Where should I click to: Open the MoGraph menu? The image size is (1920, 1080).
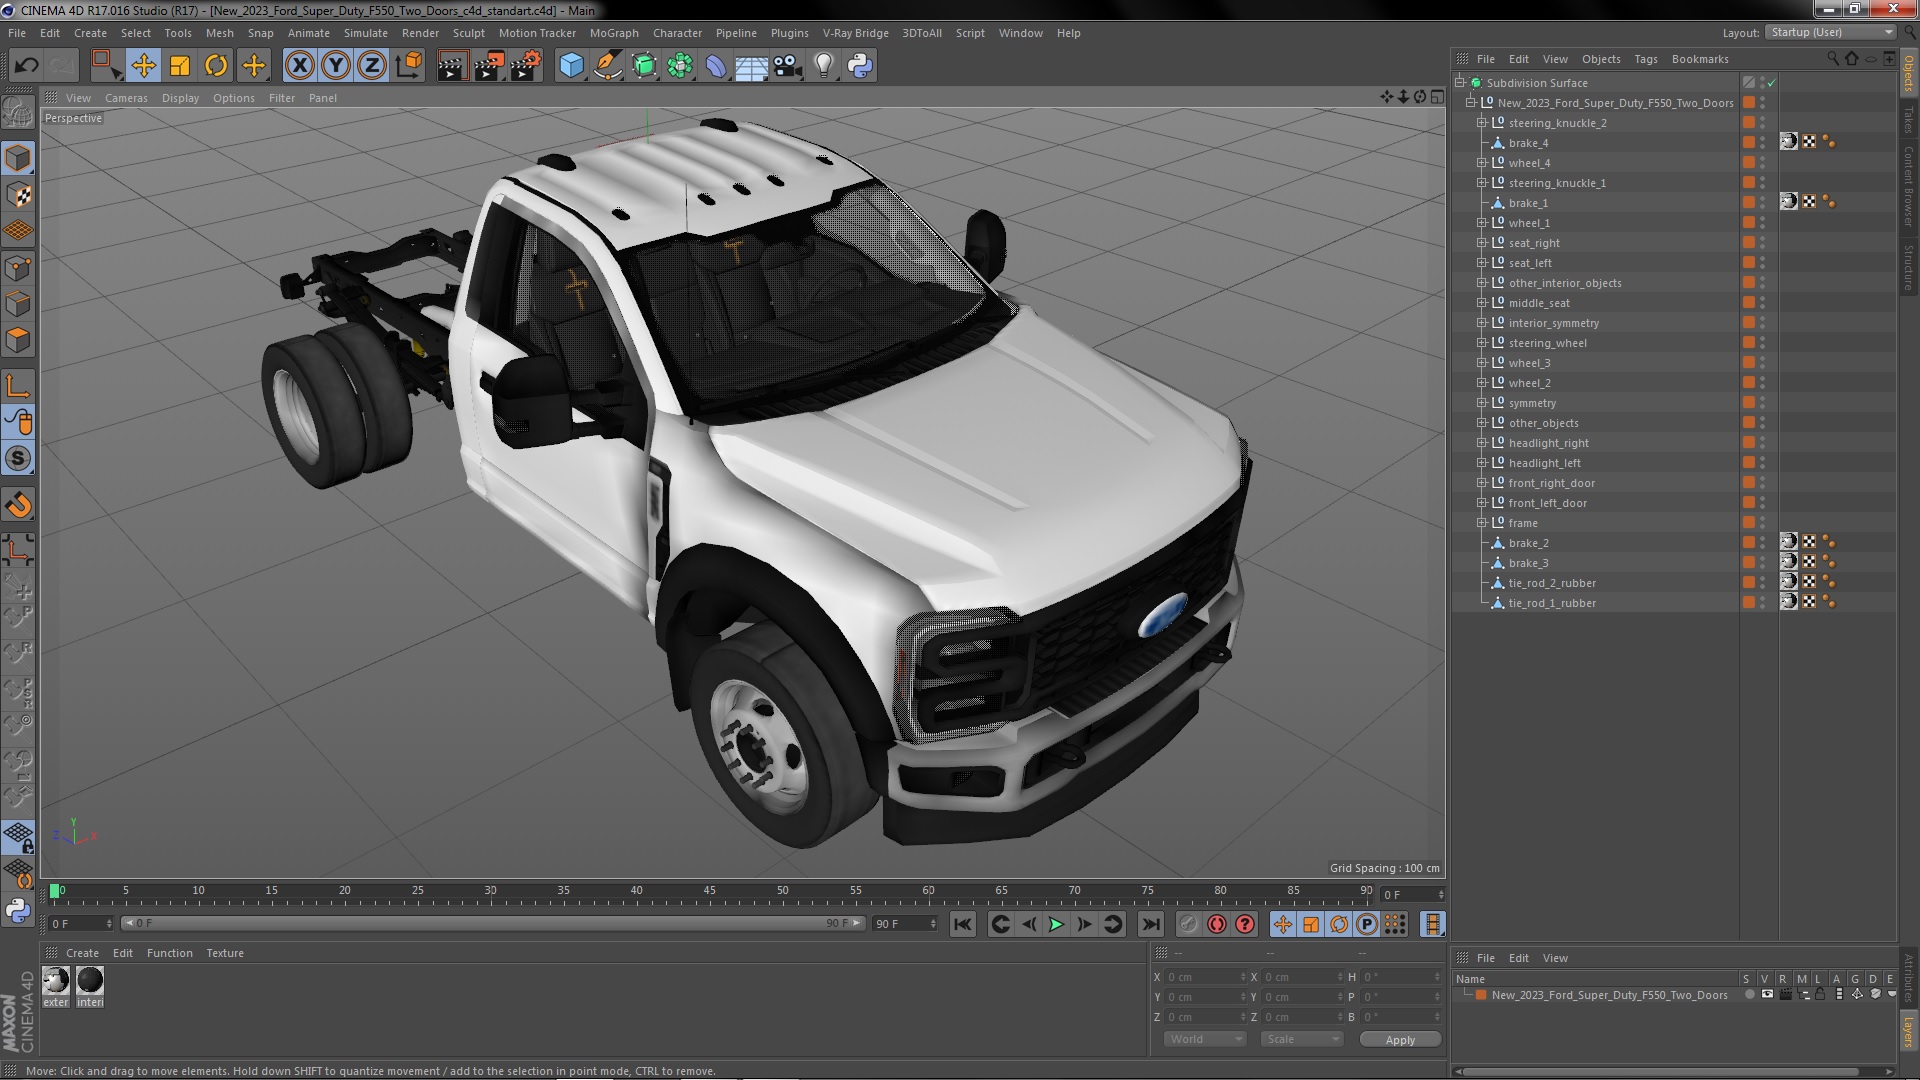point(614,33)
